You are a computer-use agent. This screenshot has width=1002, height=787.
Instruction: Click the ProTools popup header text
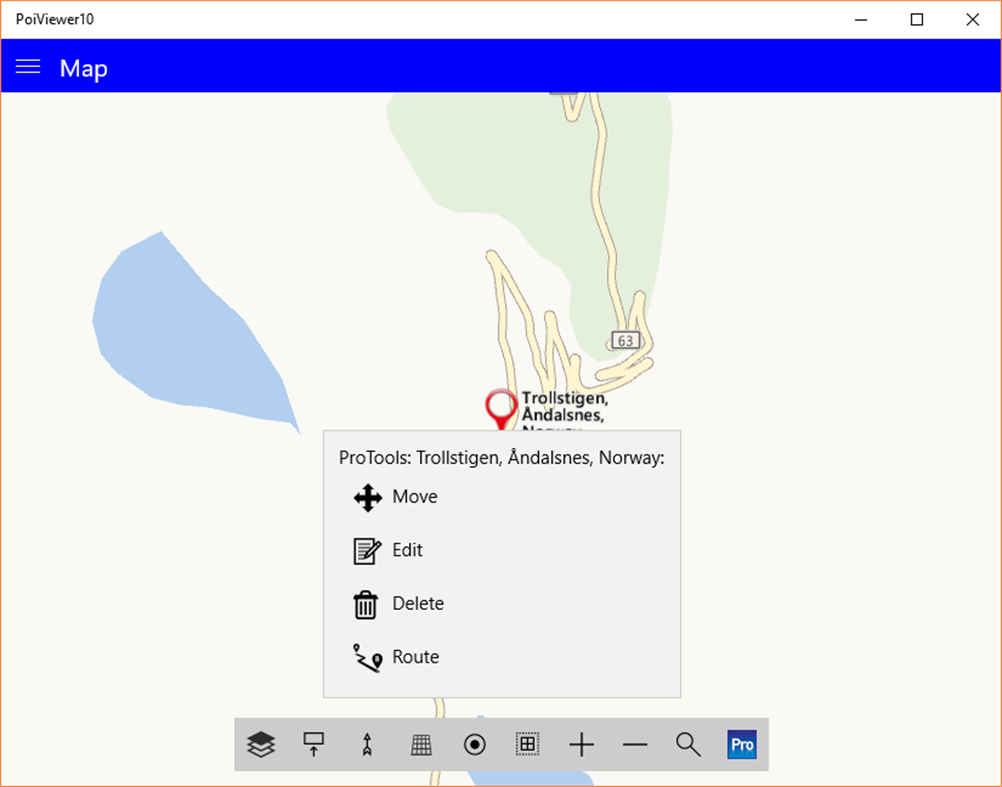tap(502, 457)
